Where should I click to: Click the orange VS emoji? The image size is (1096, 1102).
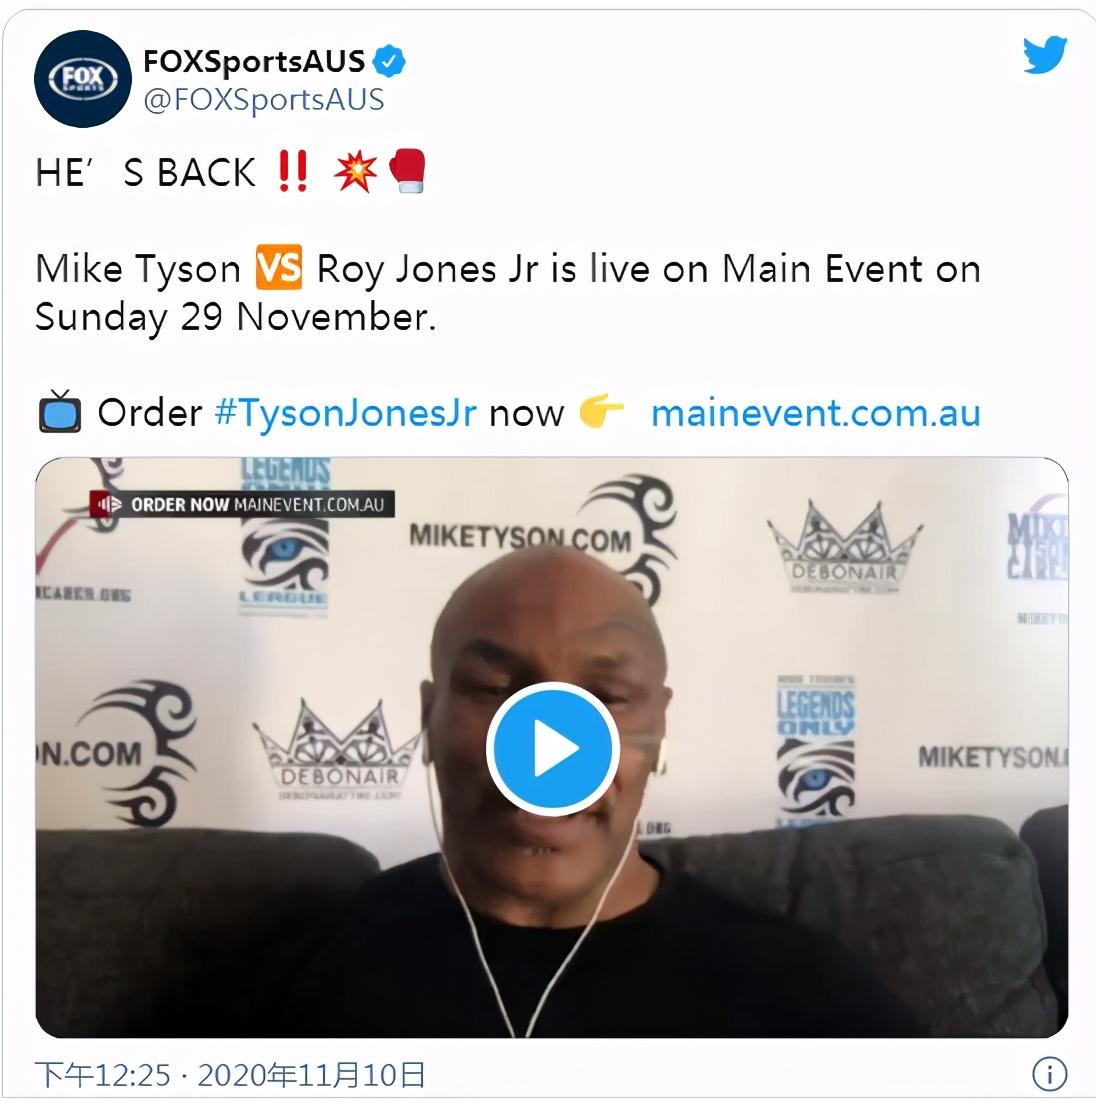[x=278, y=267]
